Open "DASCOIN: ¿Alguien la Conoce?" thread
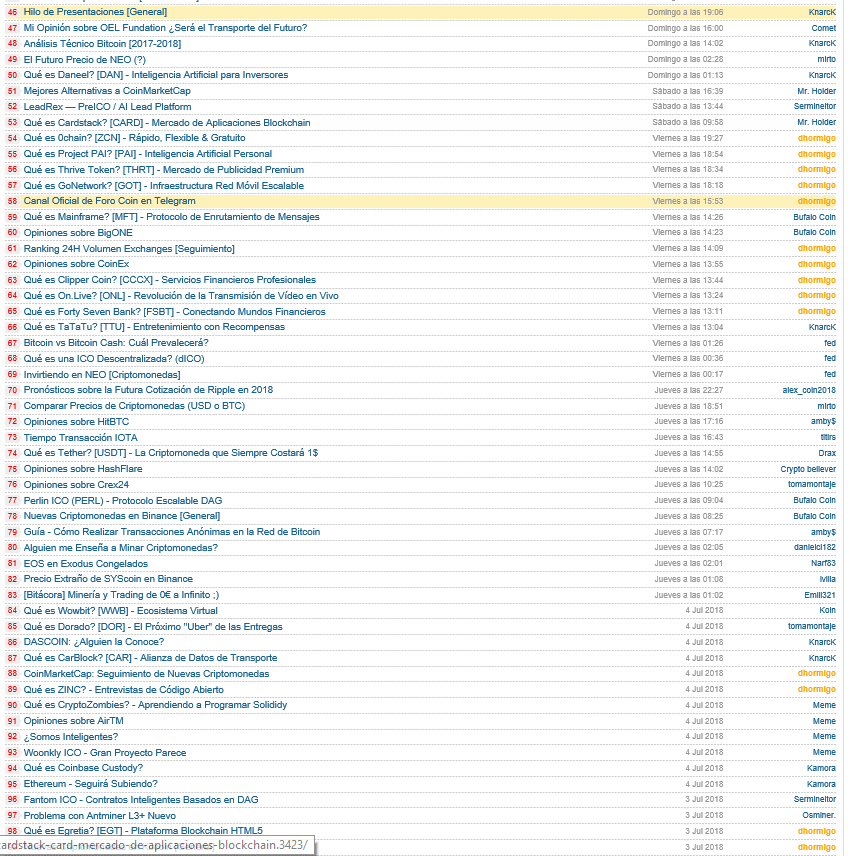Viewport: 854px width, 856px height. tap(94, 642)
